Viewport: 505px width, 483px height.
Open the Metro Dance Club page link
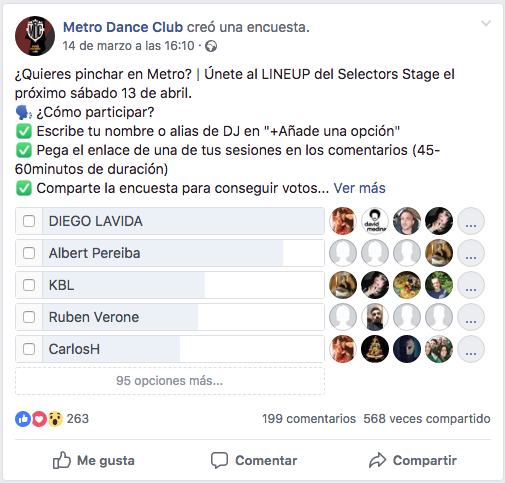click(123, 27)
